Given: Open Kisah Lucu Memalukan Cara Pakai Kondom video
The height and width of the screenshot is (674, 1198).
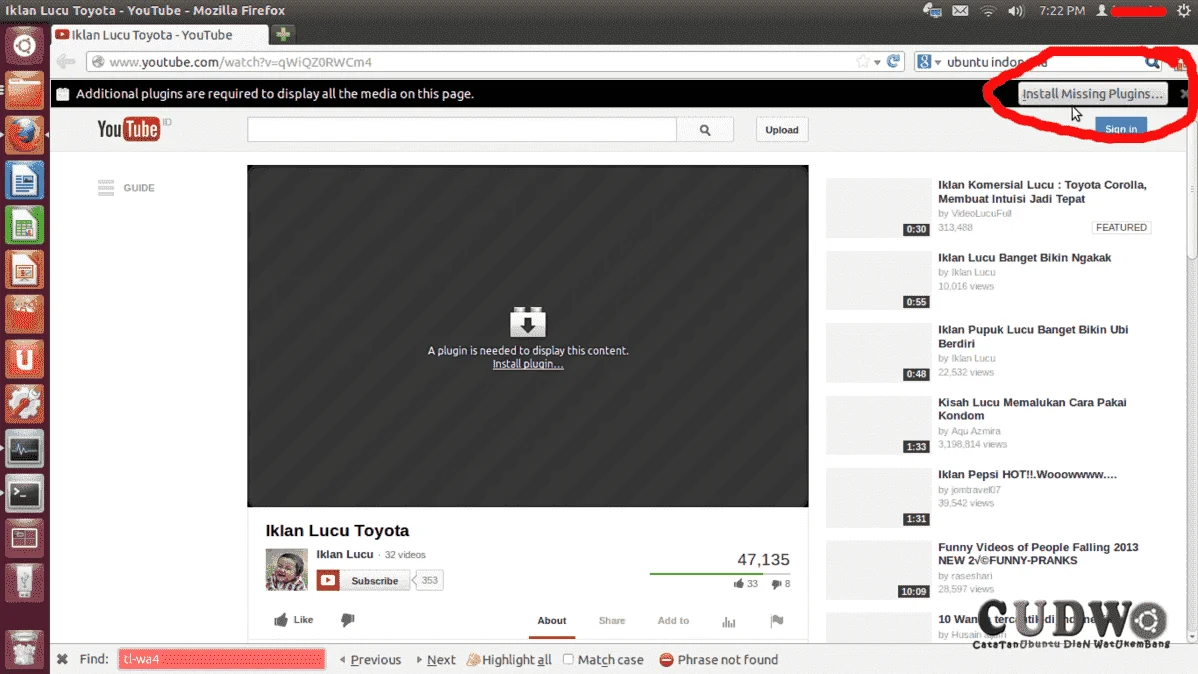Looking at the screenshot, I should (x=1032, y=409).
